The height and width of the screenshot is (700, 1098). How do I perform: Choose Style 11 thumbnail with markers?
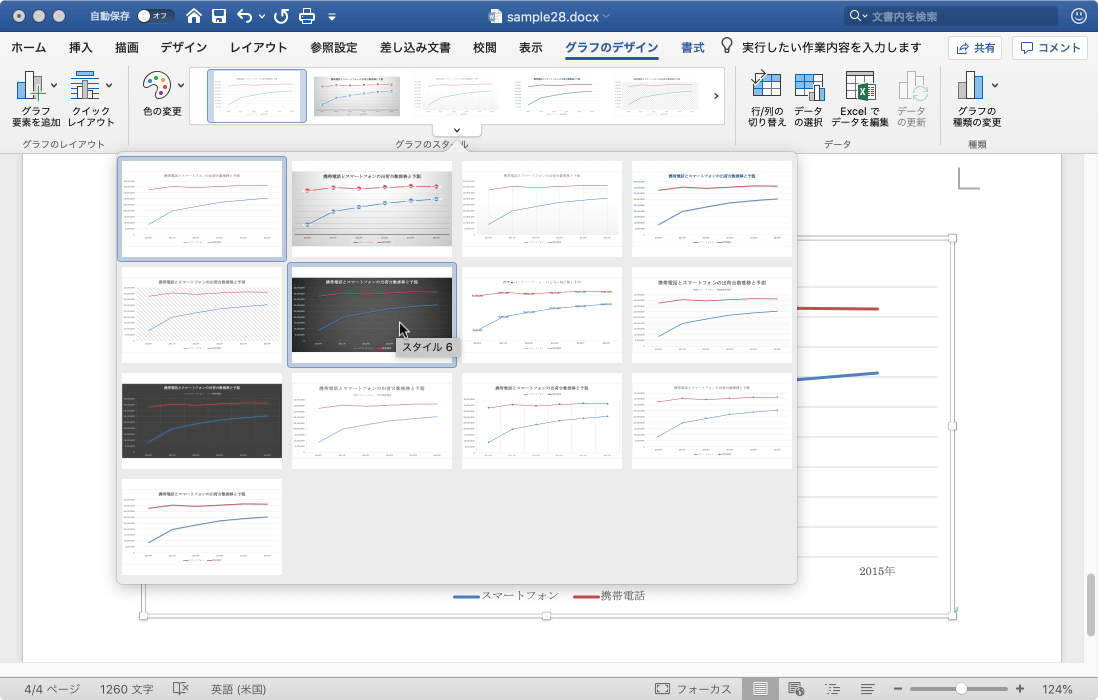[542, 421]
